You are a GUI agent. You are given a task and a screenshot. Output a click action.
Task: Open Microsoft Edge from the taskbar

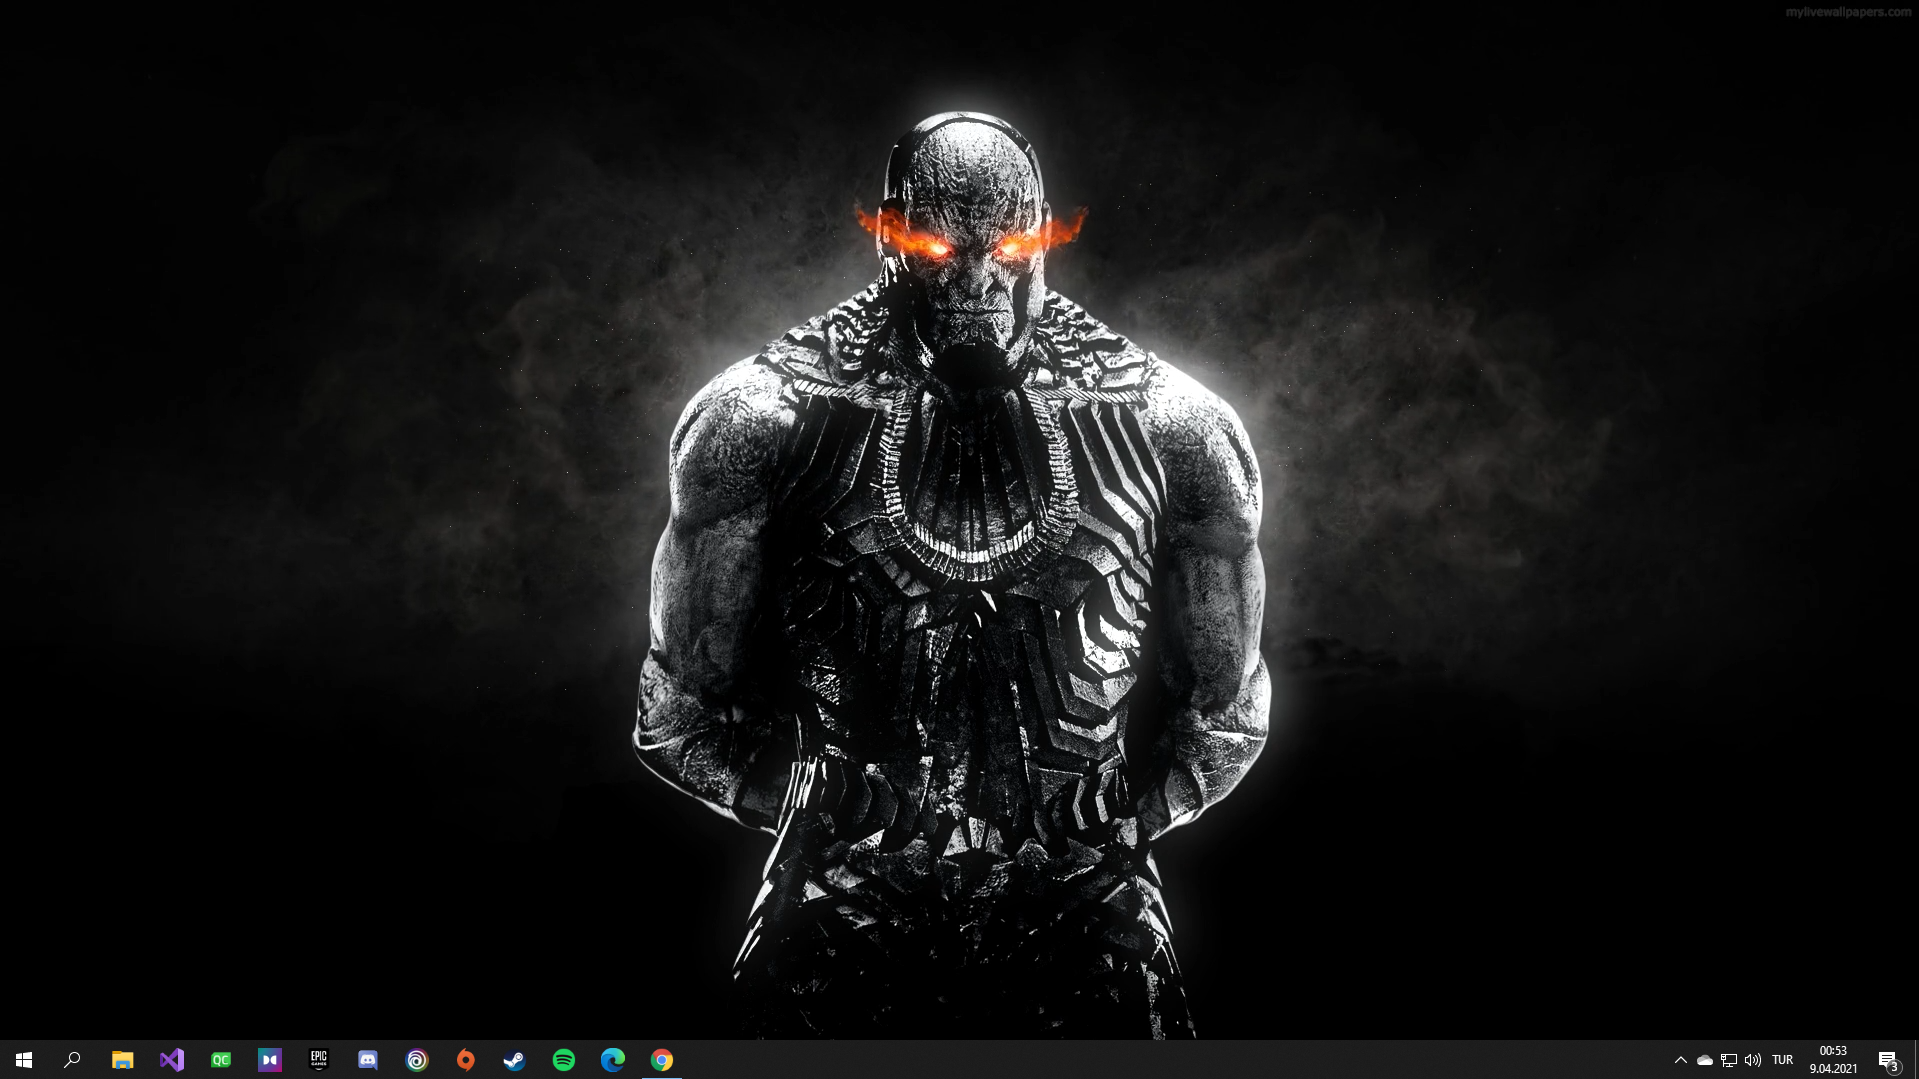[612, 1059]
